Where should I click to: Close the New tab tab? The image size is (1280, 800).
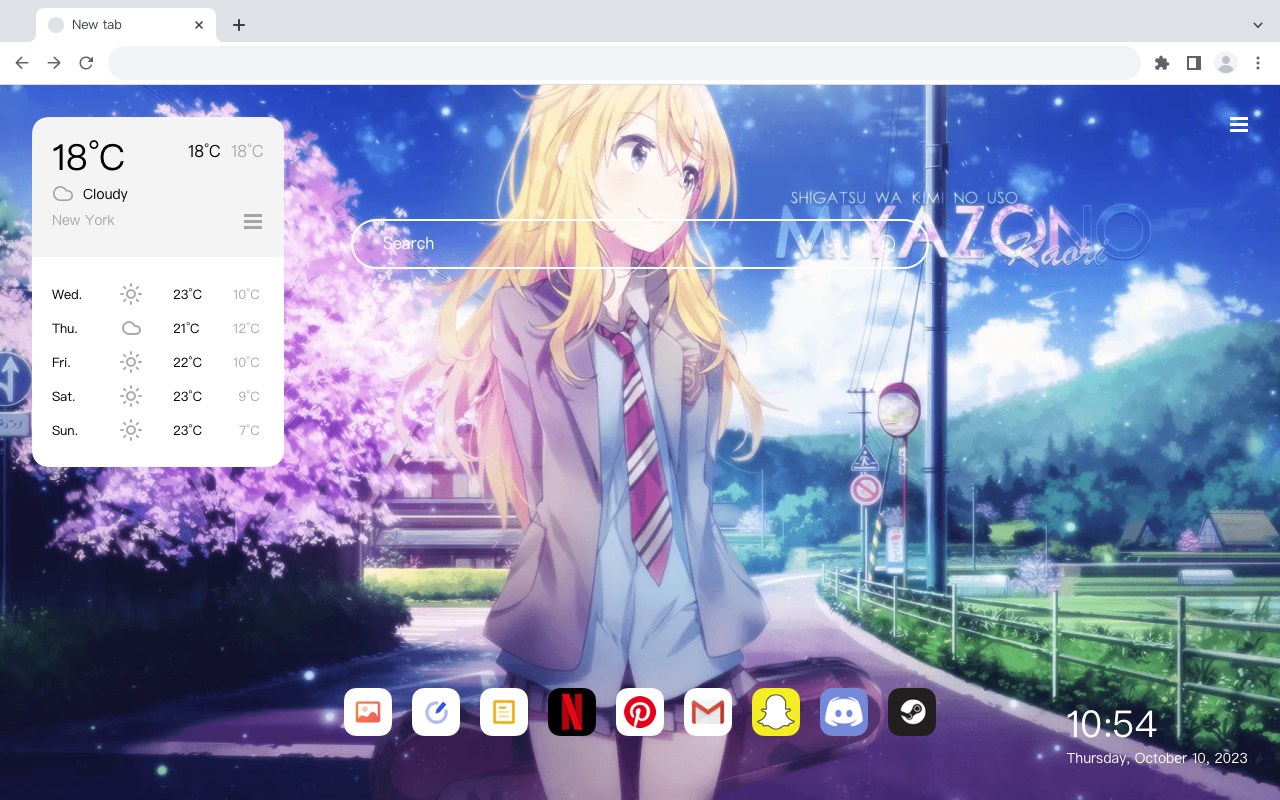pos(199,25)
